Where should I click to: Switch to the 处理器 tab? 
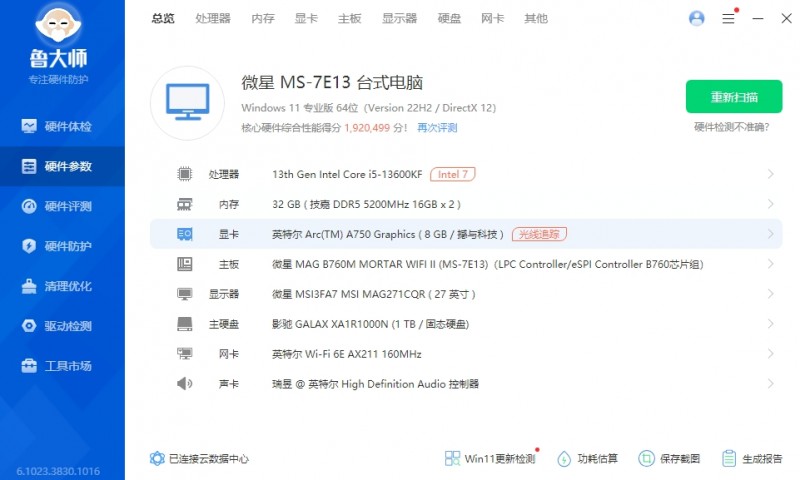point(213,19)
